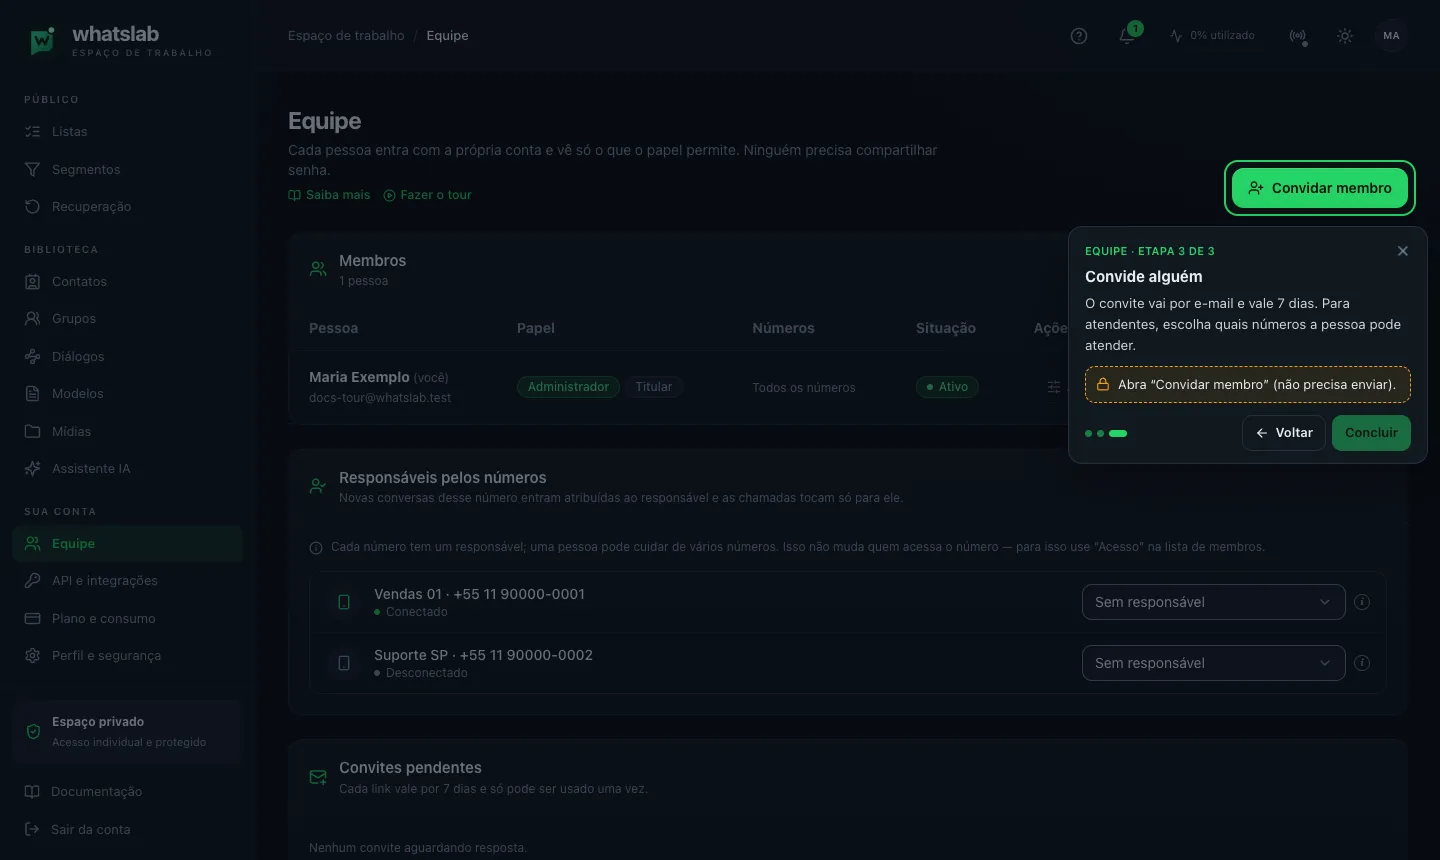
Task: Open Grupos in the sidebar
Action: click(x=127, y=319)
